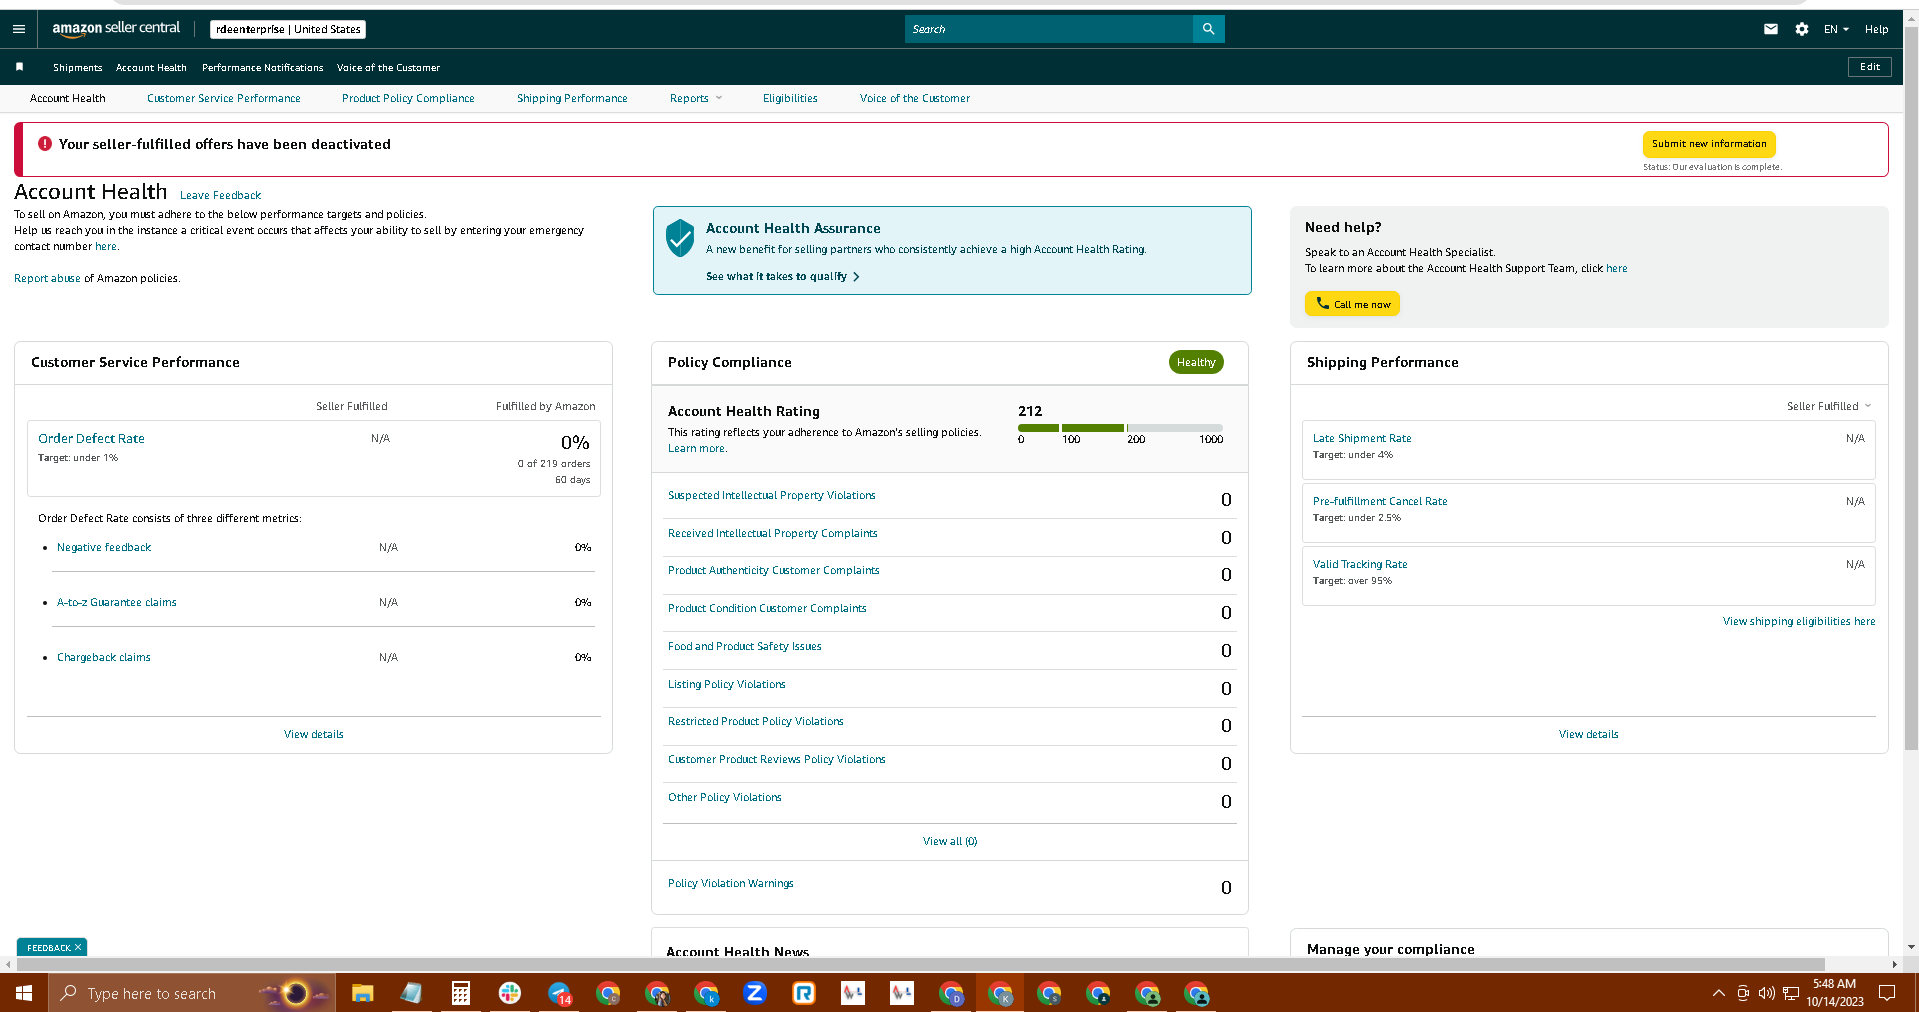Click the Edit bookmarks button
1919x1012 pixels.
1870,67
